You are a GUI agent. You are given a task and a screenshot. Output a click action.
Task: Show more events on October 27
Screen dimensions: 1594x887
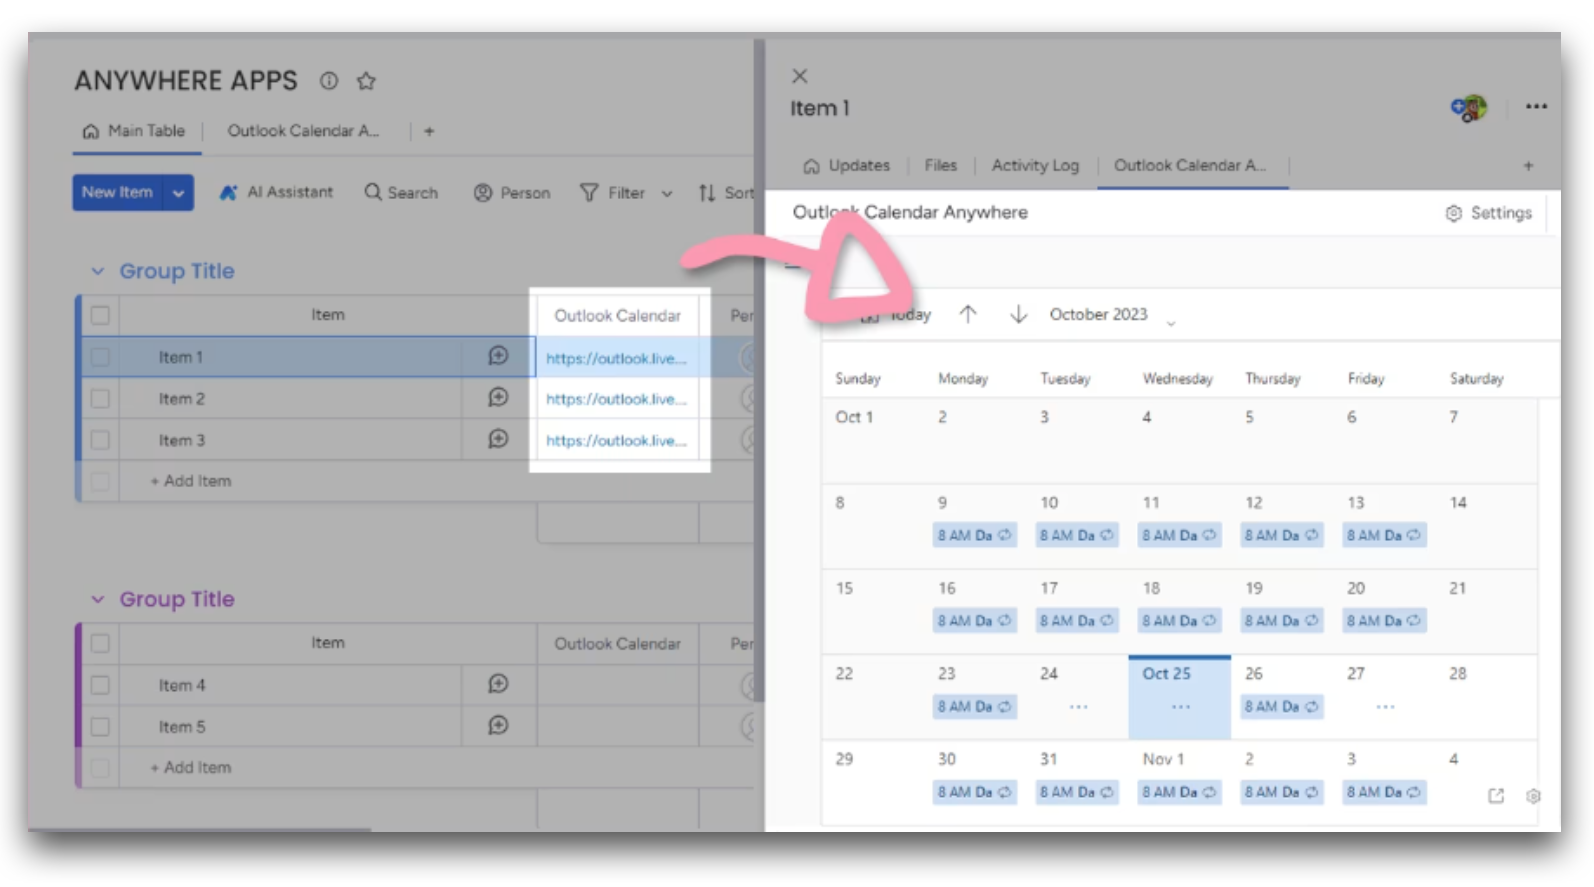tap(1385, 707)
